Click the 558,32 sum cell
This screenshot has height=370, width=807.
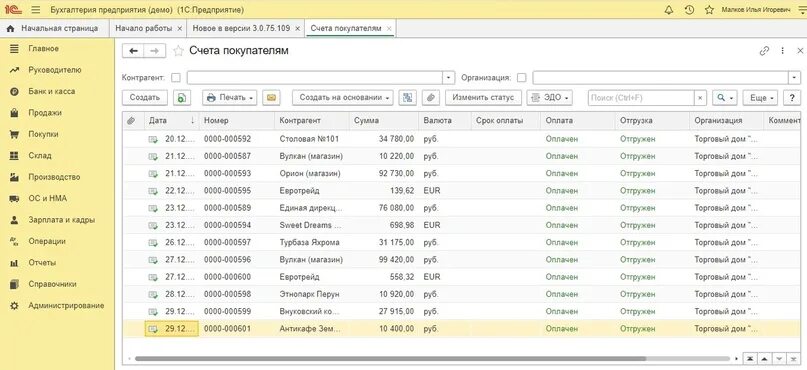pyautogui.click(x=383, y=277)
